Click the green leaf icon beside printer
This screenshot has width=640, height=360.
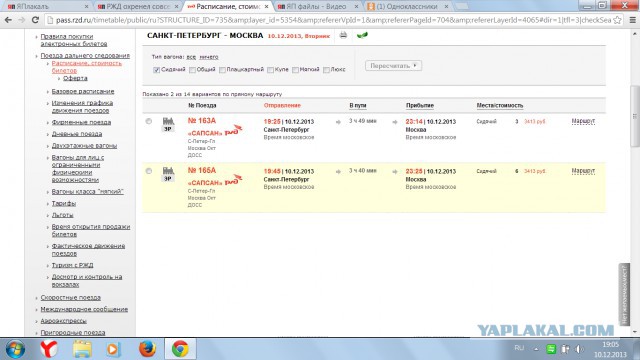(362, 35)
